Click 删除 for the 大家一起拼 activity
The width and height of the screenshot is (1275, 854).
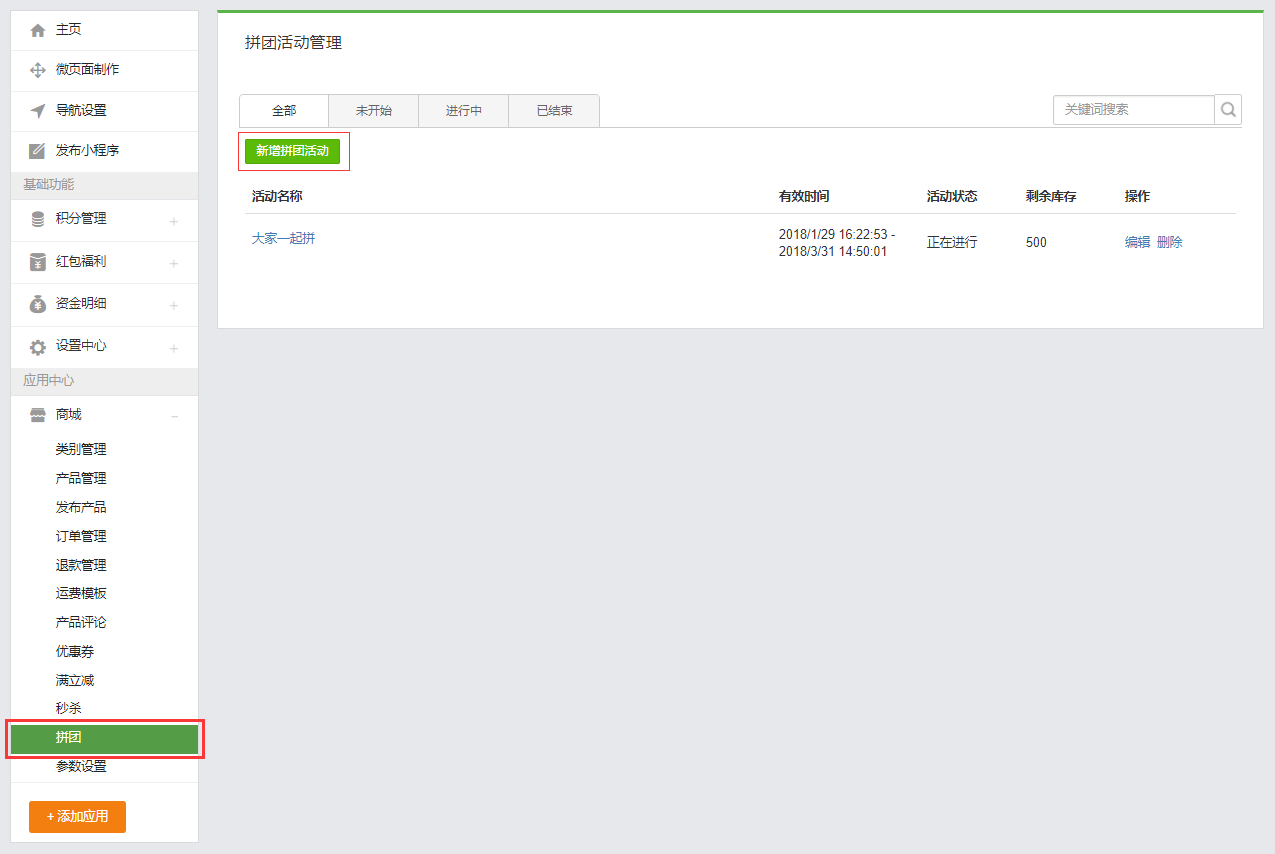(1169, 242)
